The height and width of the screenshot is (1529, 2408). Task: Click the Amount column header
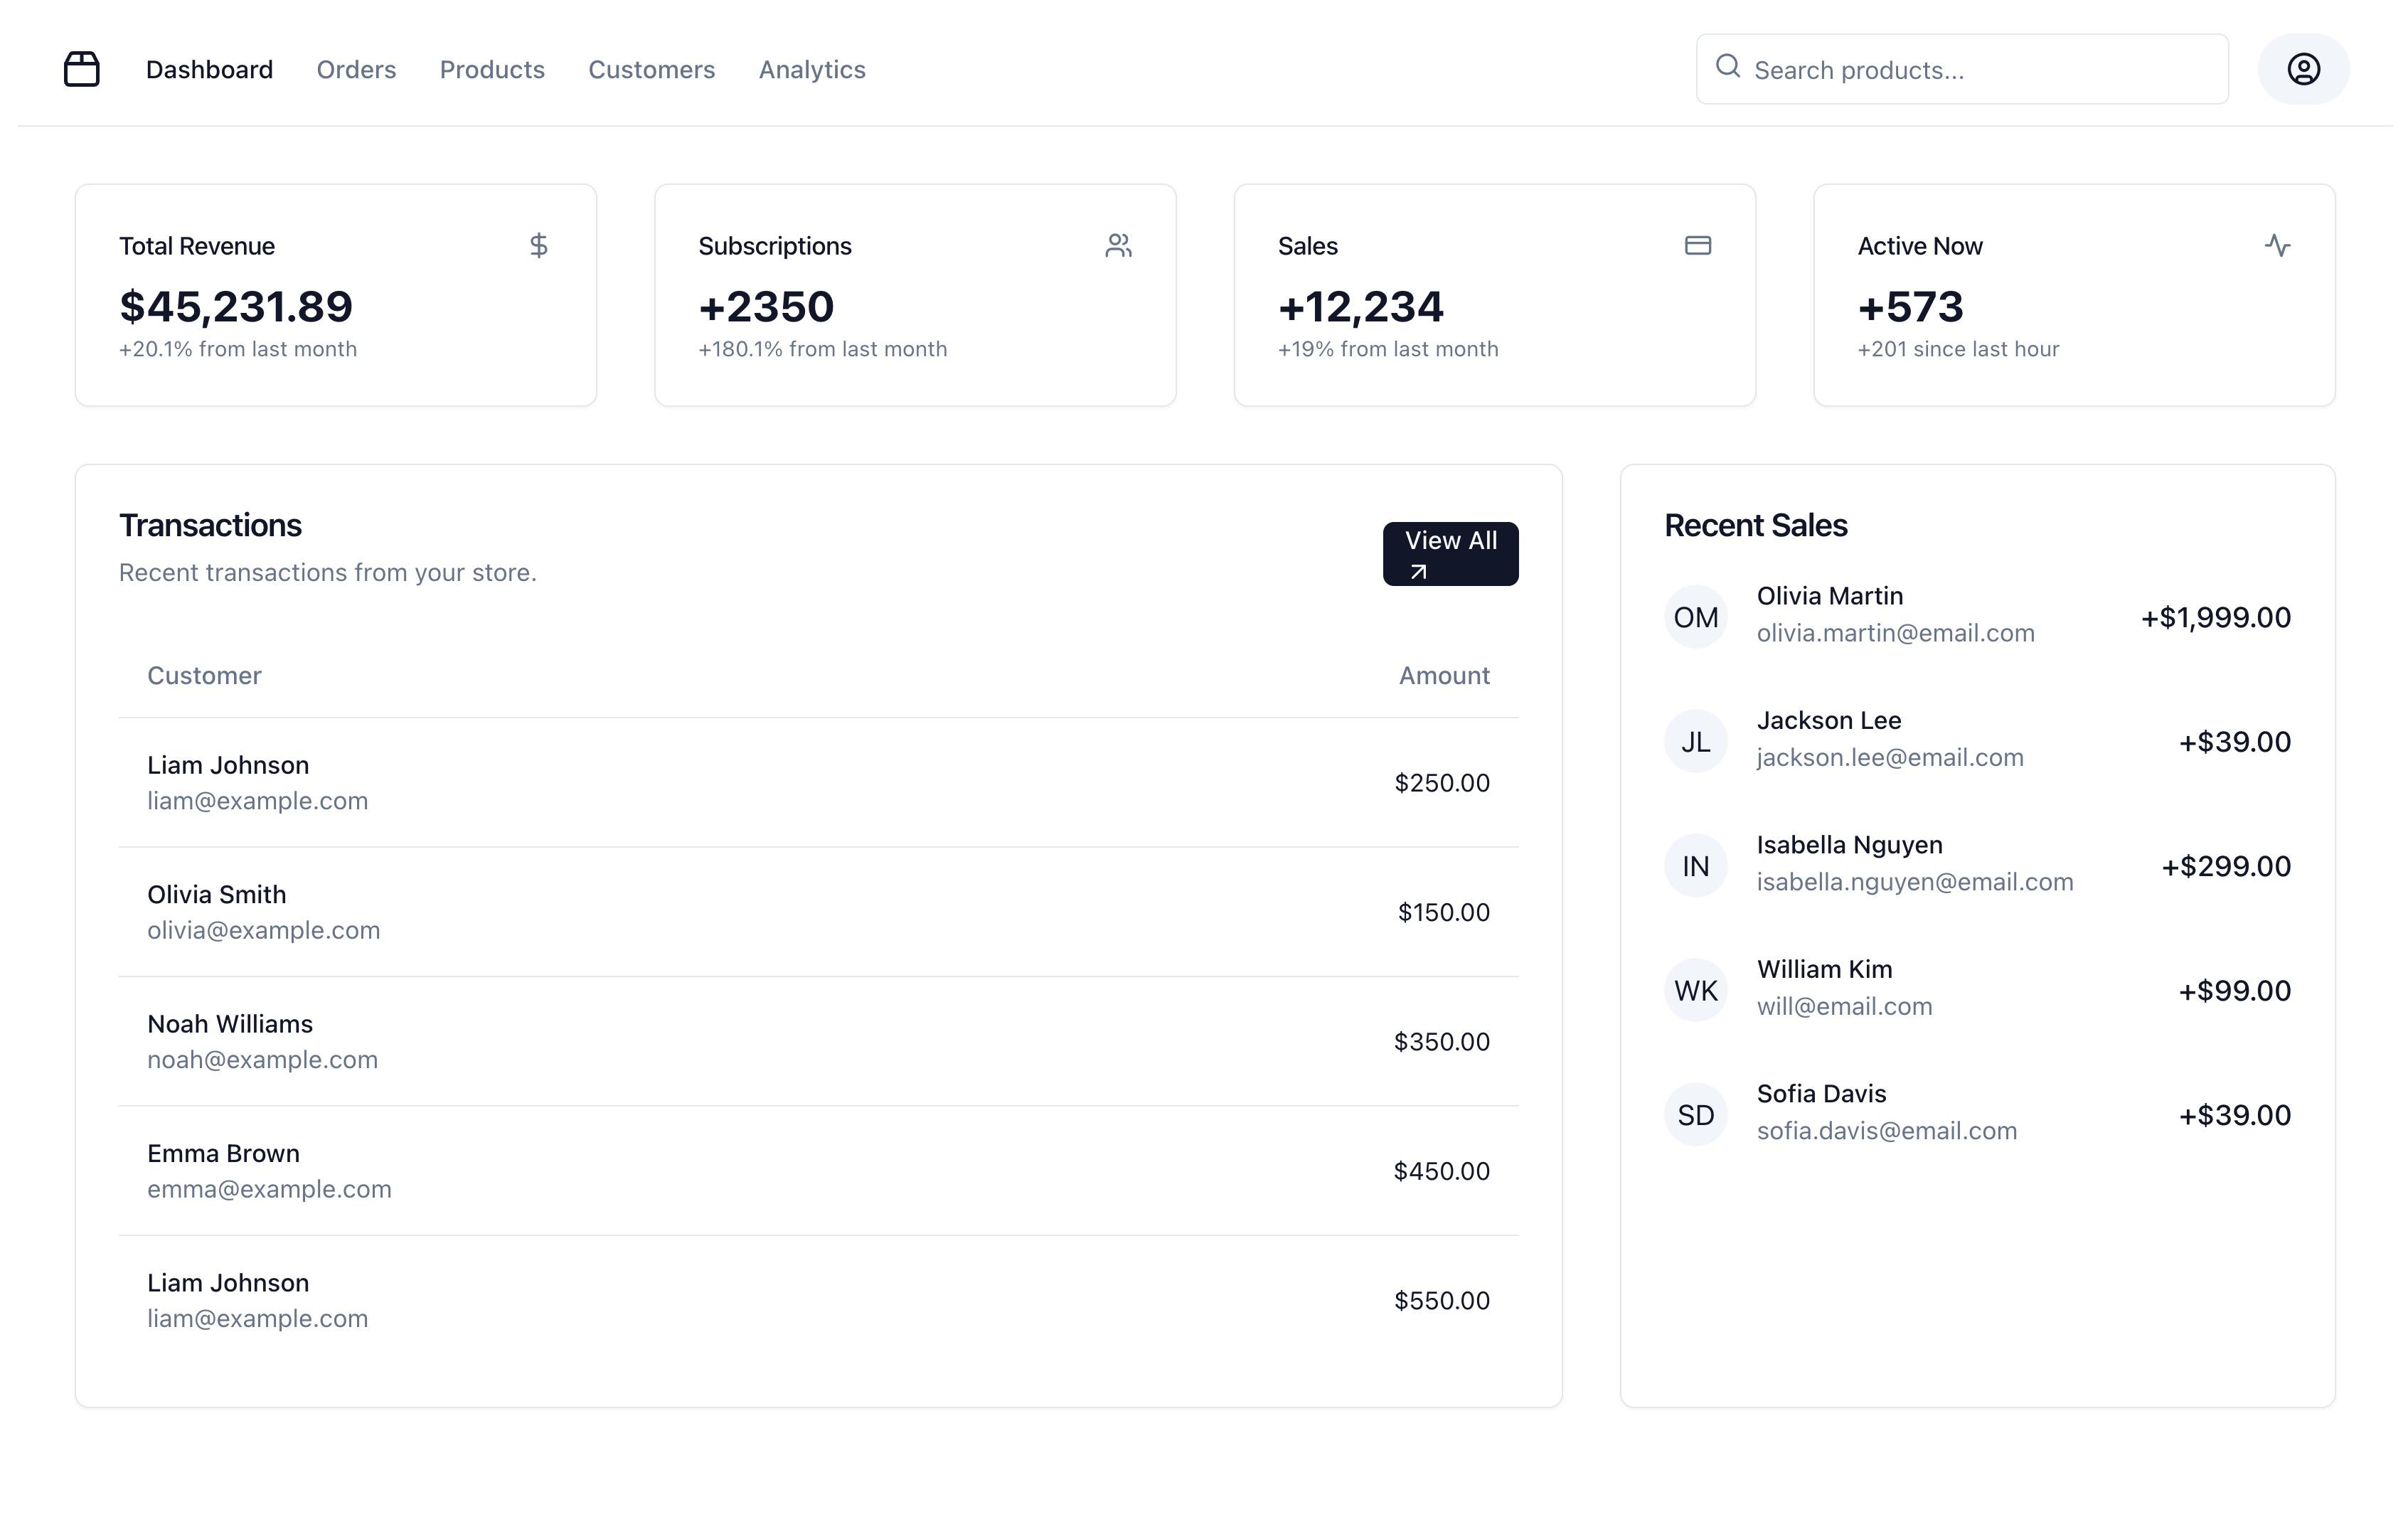(x=1443, y=676)
